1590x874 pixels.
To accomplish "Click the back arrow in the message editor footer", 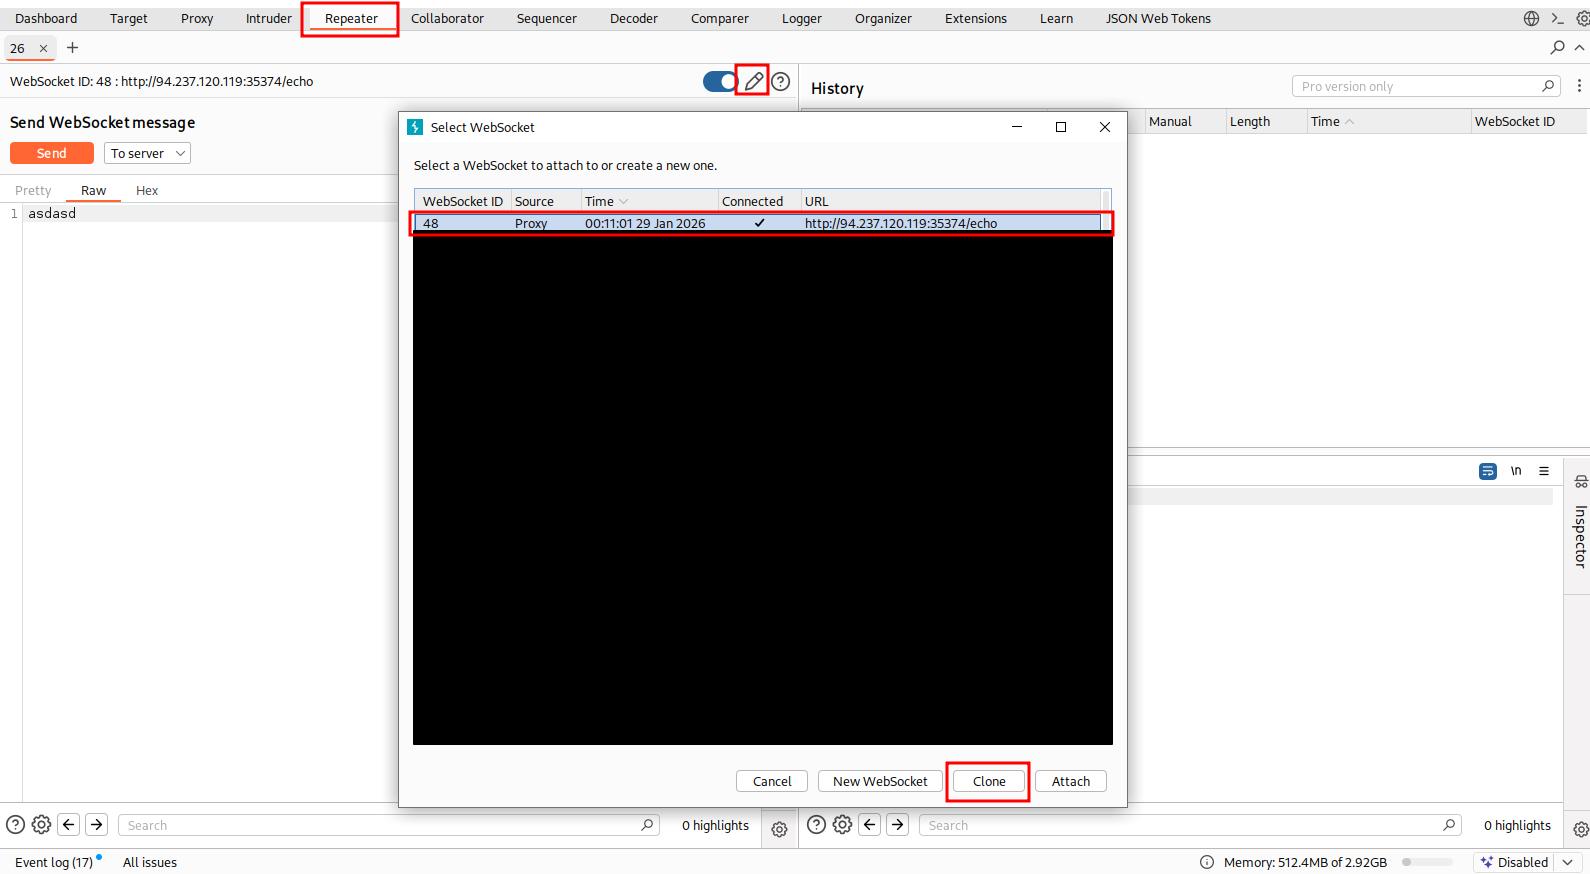I will click(x=69, y=824).
